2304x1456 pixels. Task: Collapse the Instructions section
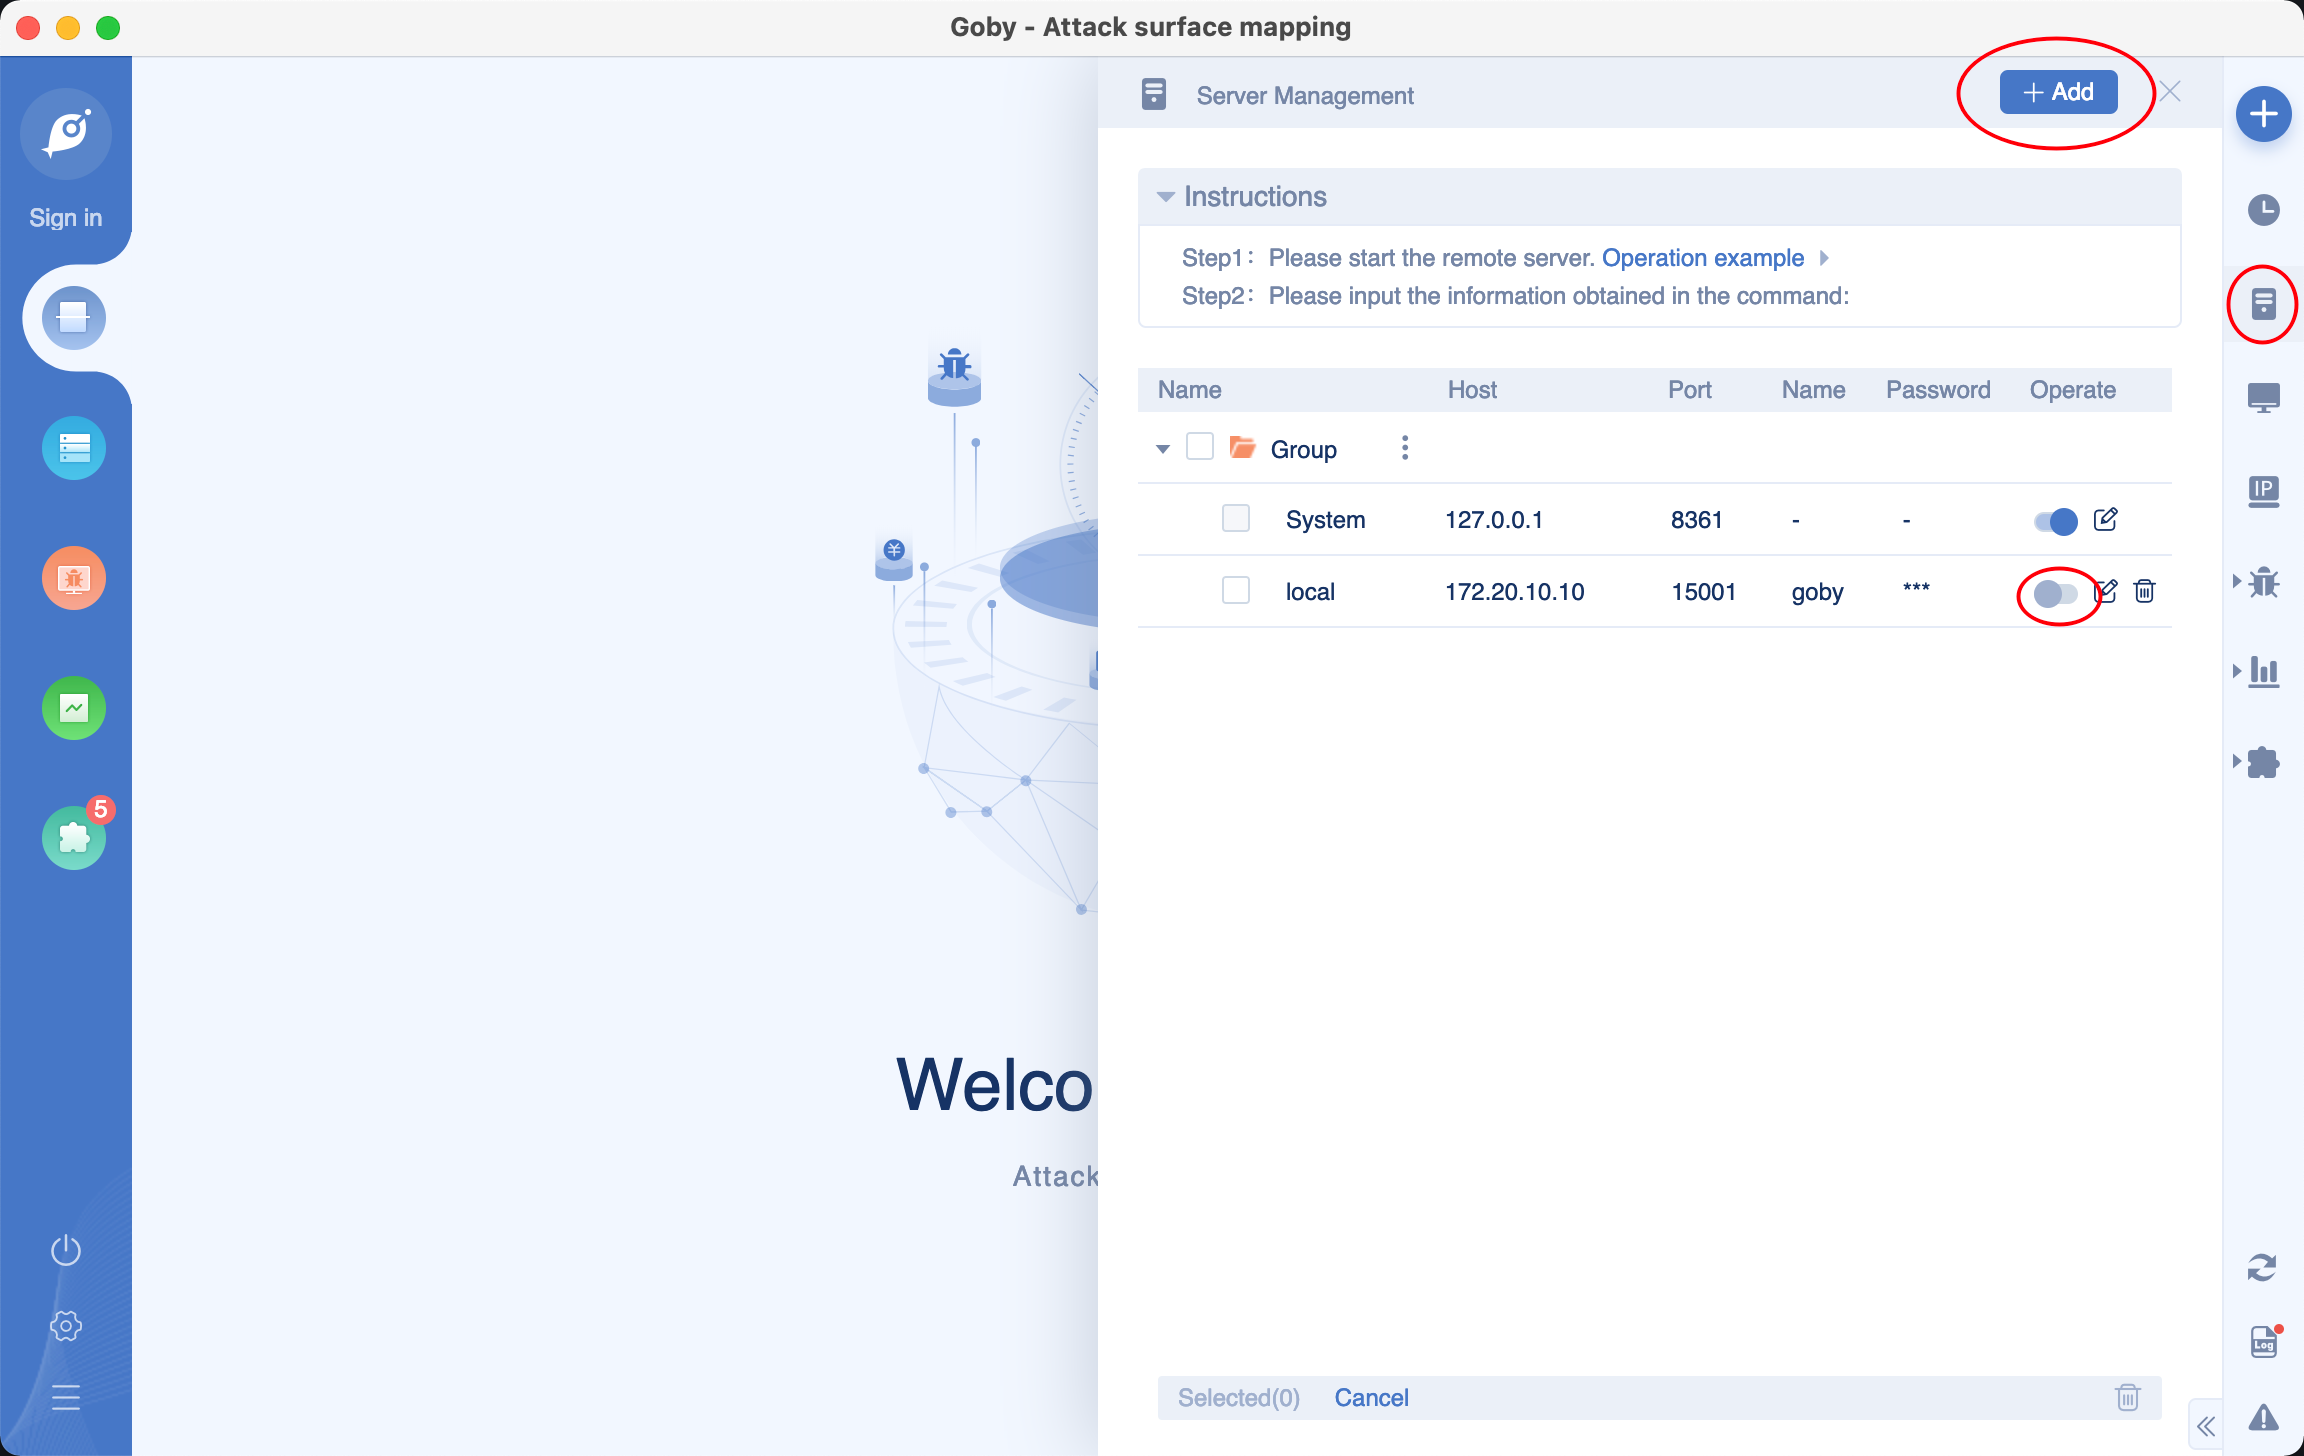[x=1165, y=197]
